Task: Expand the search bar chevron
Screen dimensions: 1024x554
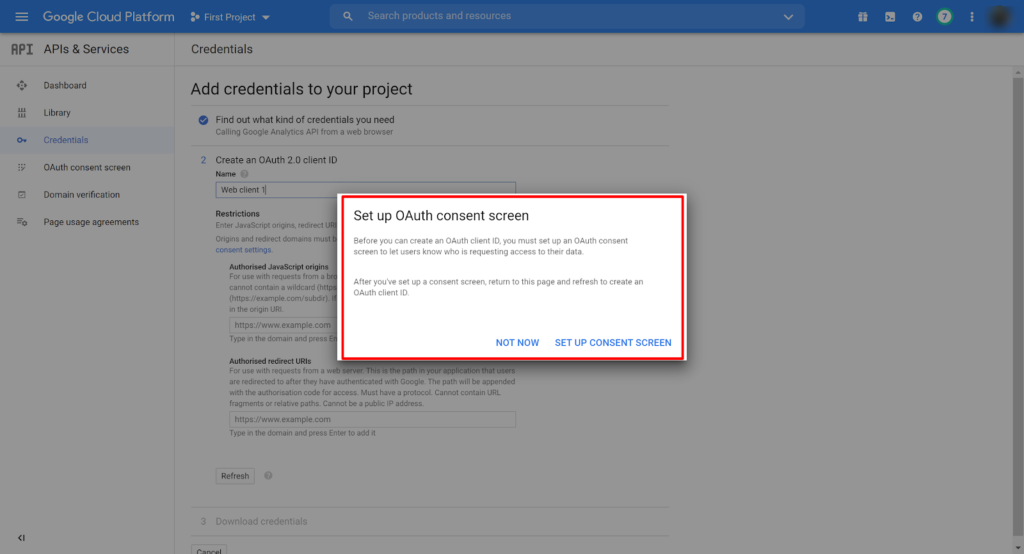Action: pos(788,17)
